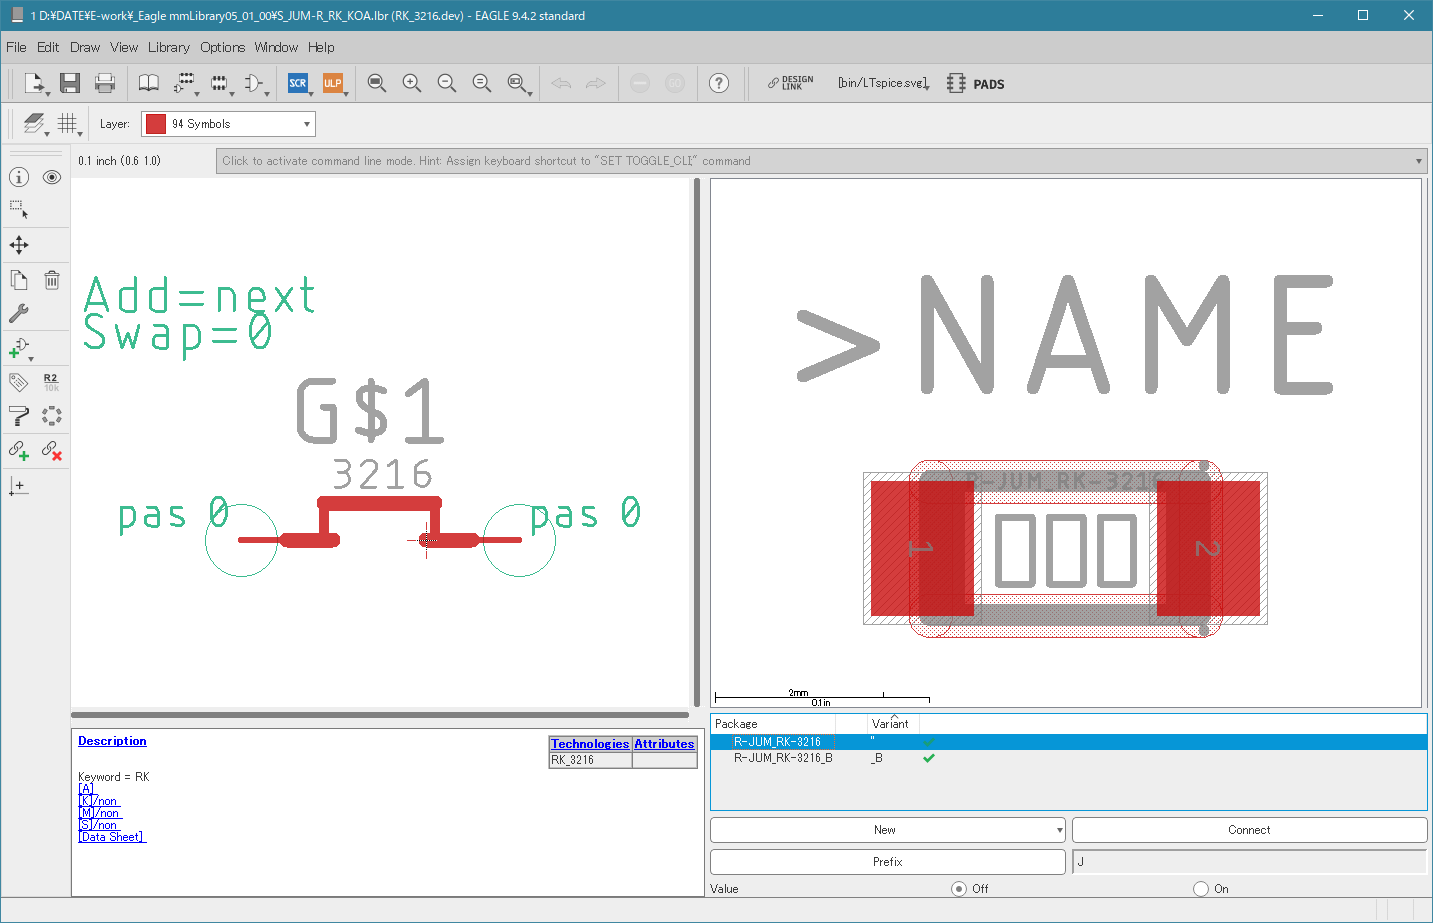Open the Options menu
Screen dimensions: 1433x923
pyautogui.click(x=222, y=47)
